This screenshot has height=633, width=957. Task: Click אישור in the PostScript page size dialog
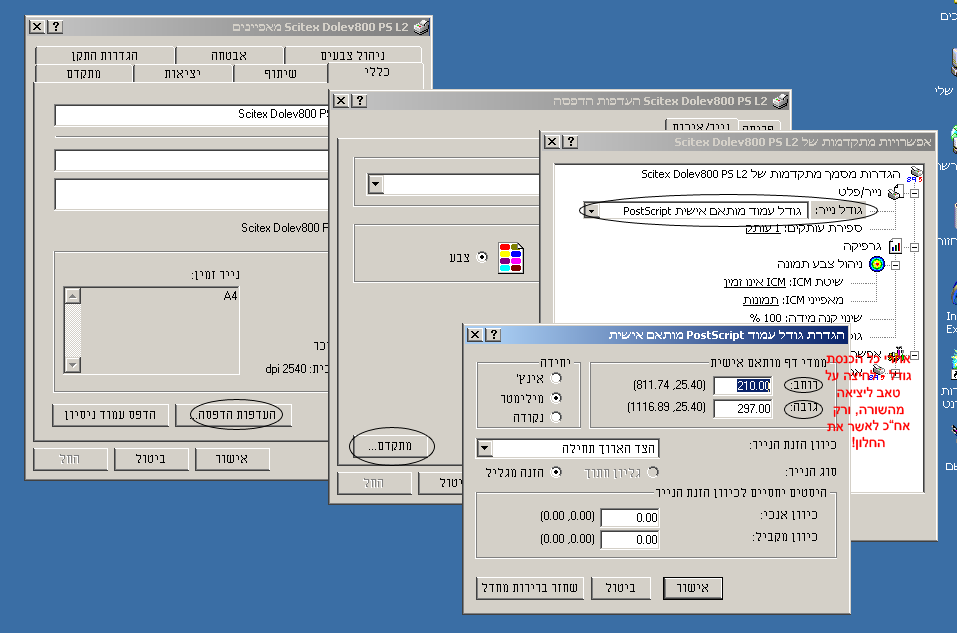click(693, 588)
